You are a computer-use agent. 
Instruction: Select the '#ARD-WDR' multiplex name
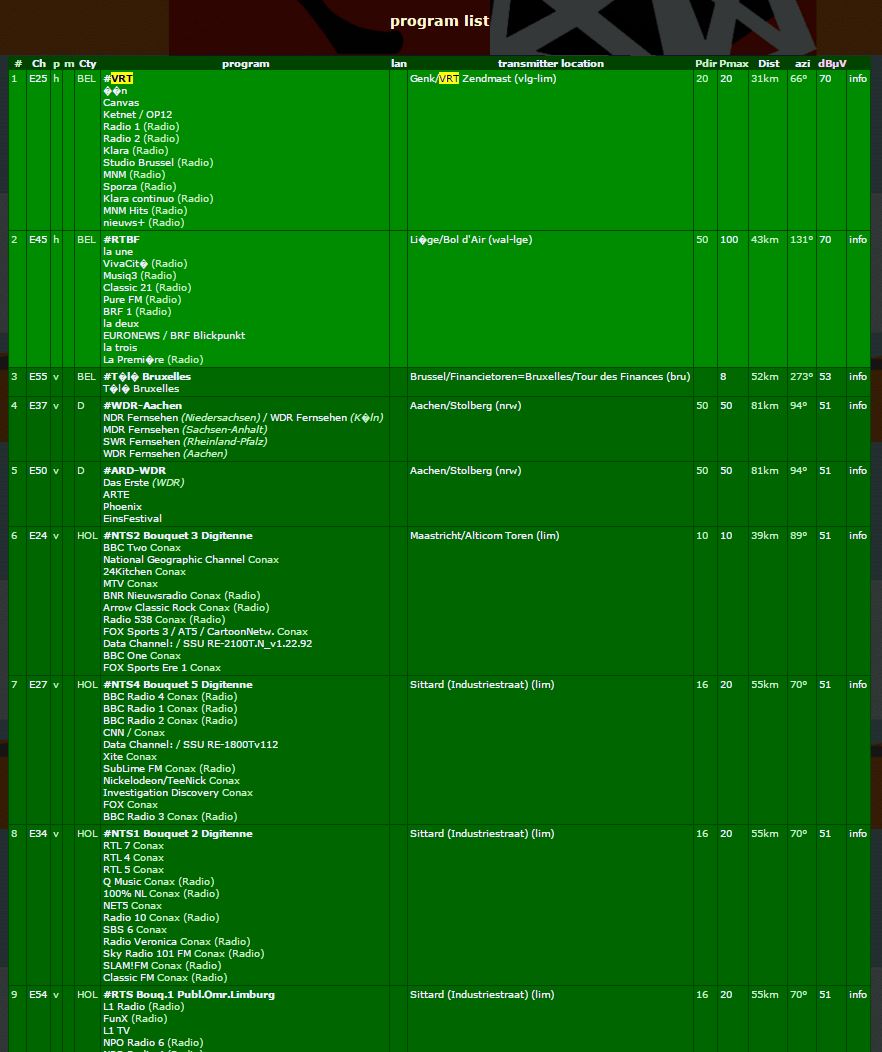click(x=134, y=470)
